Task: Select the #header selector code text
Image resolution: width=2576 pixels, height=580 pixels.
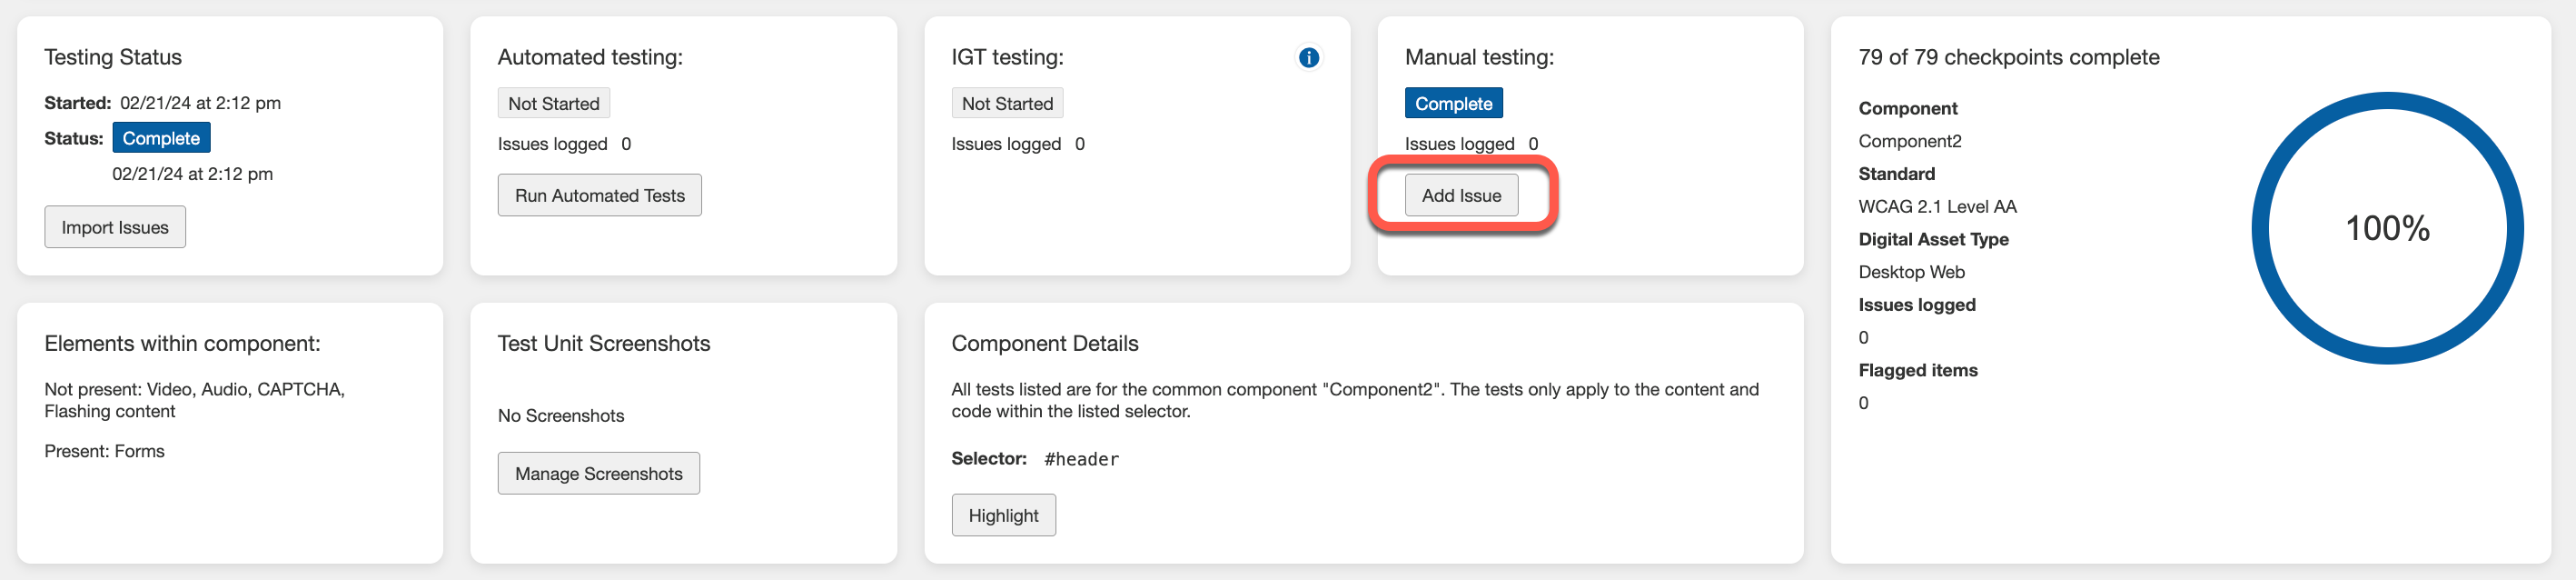Action: click(1081, 459)
